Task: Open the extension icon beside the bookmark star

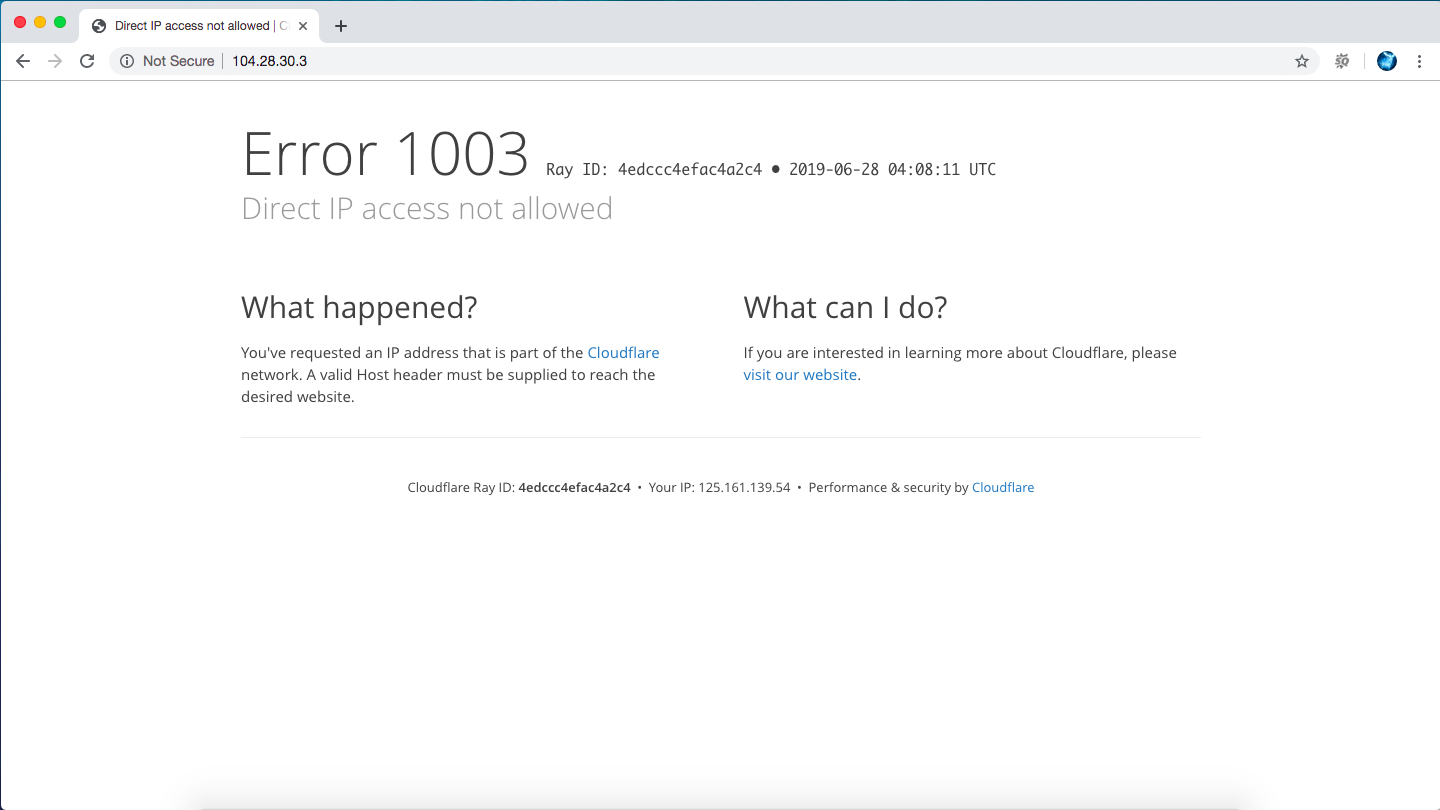Action: pyautogui.click(x=1342, y=61)
